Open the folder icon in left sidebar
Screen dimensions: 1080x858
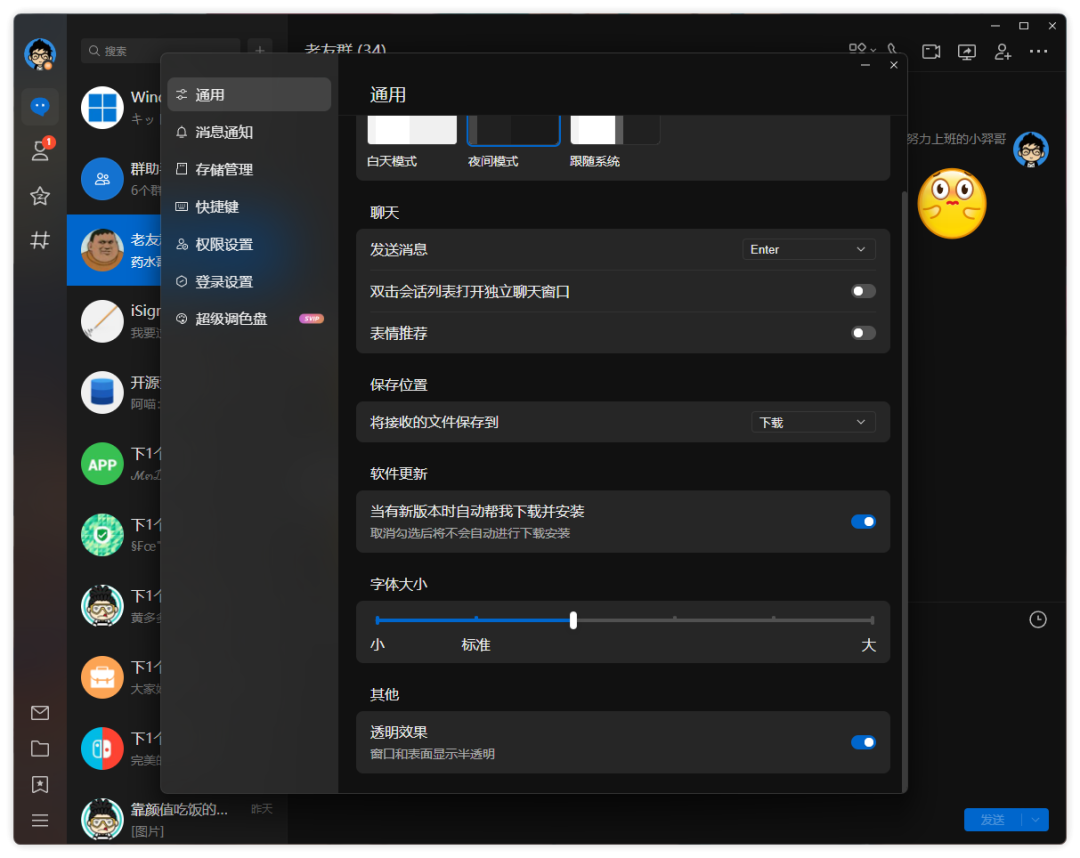pos(40,749)
